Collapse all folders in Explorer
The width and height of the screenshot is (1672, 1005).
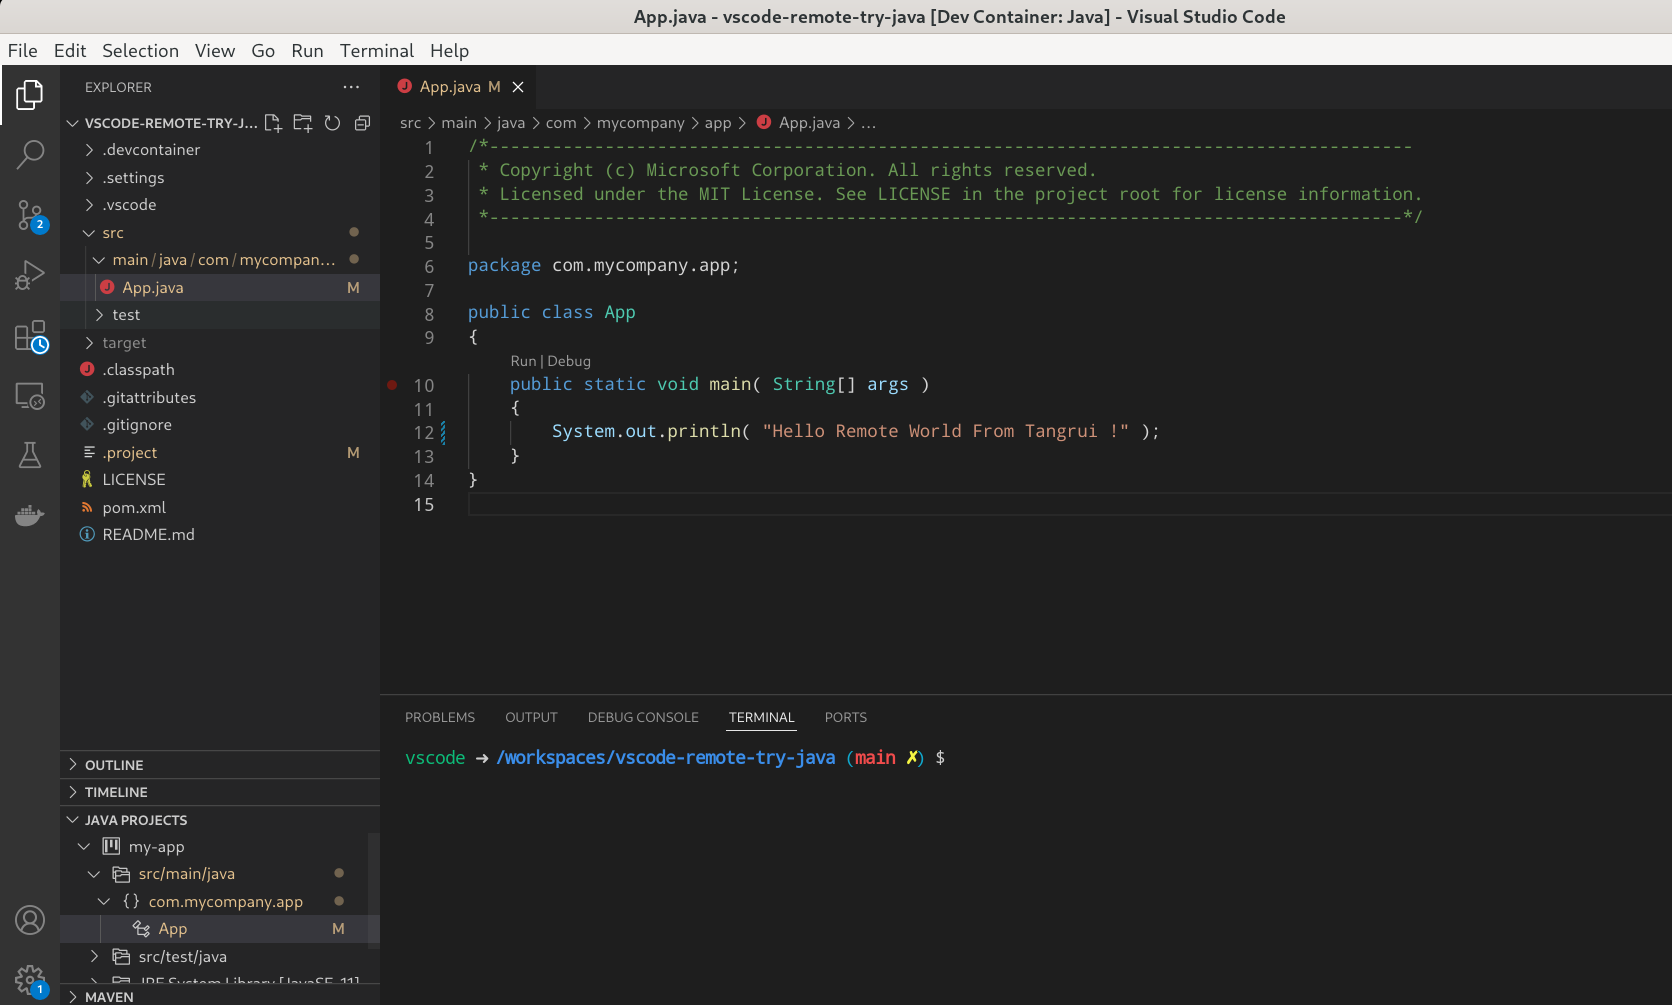(x=362, y=123)
